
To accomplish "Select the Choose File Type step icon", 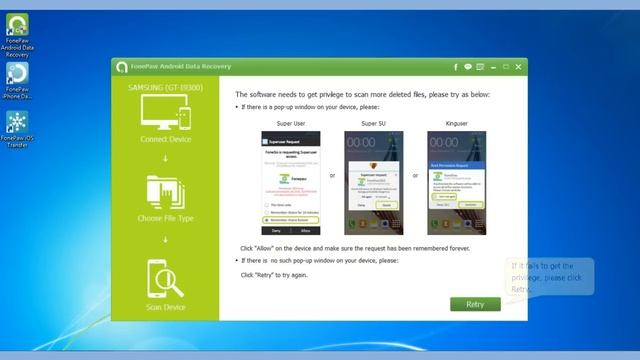I will [x=166, y=192].
